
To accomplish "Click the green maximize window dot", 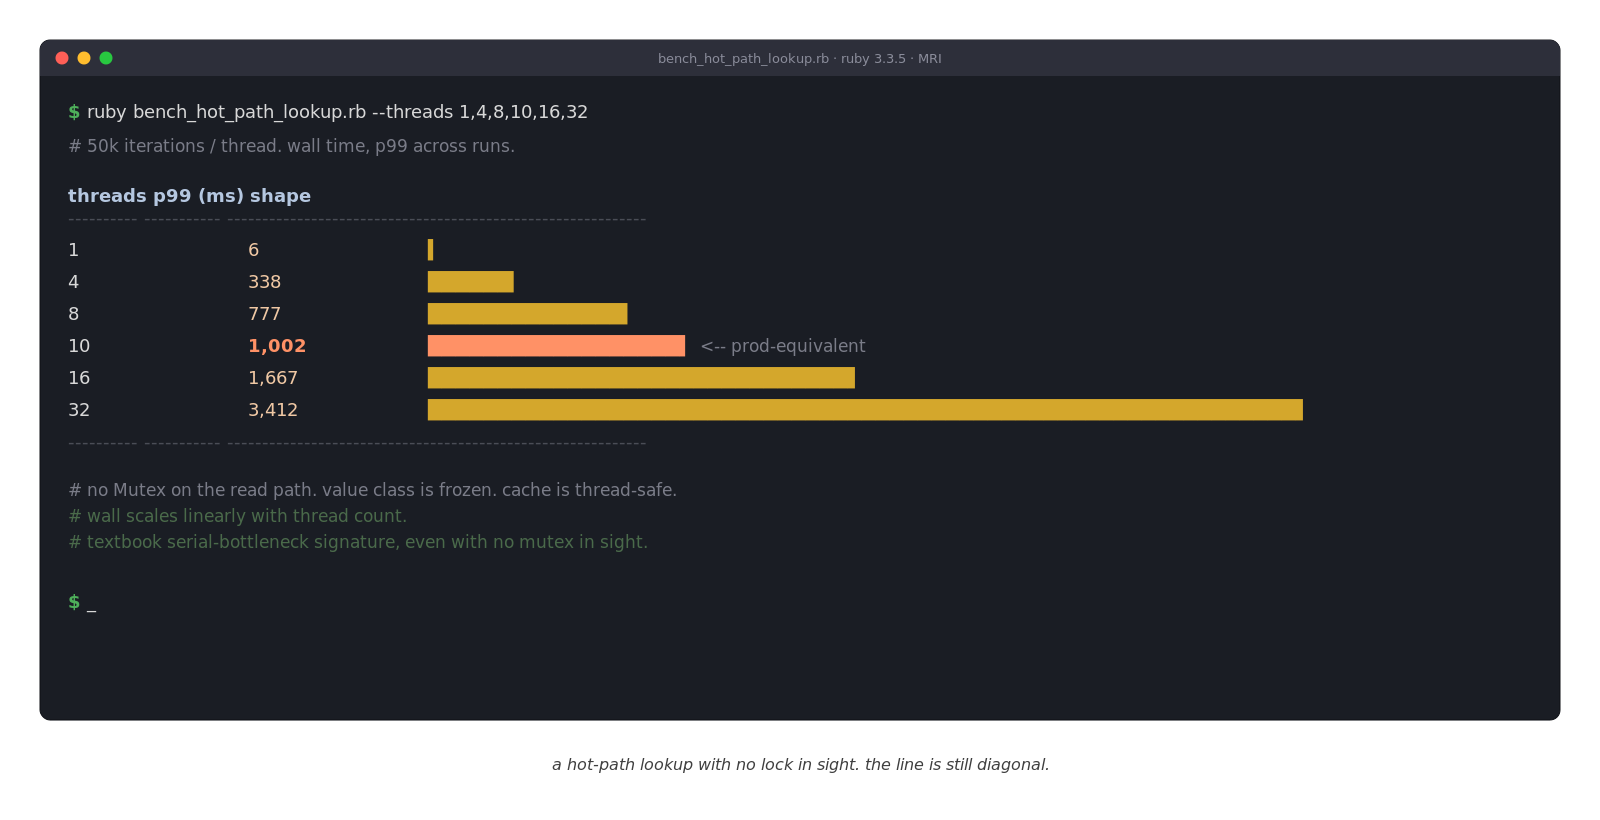I will (106, 58).
